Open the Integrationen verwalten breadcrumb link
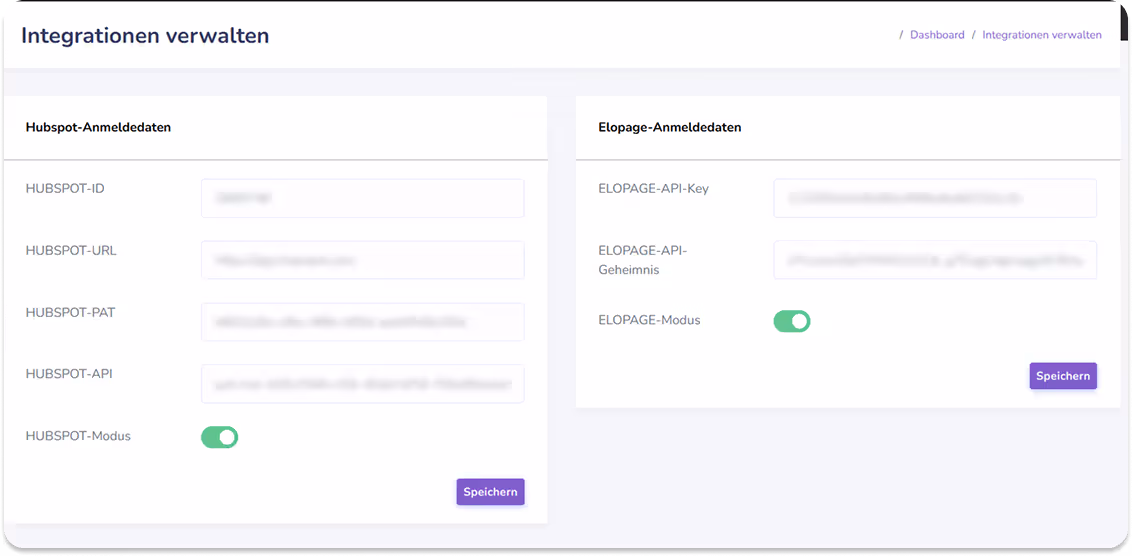Viewport: 1132px width, 556px height. (x=1042, y=35)
